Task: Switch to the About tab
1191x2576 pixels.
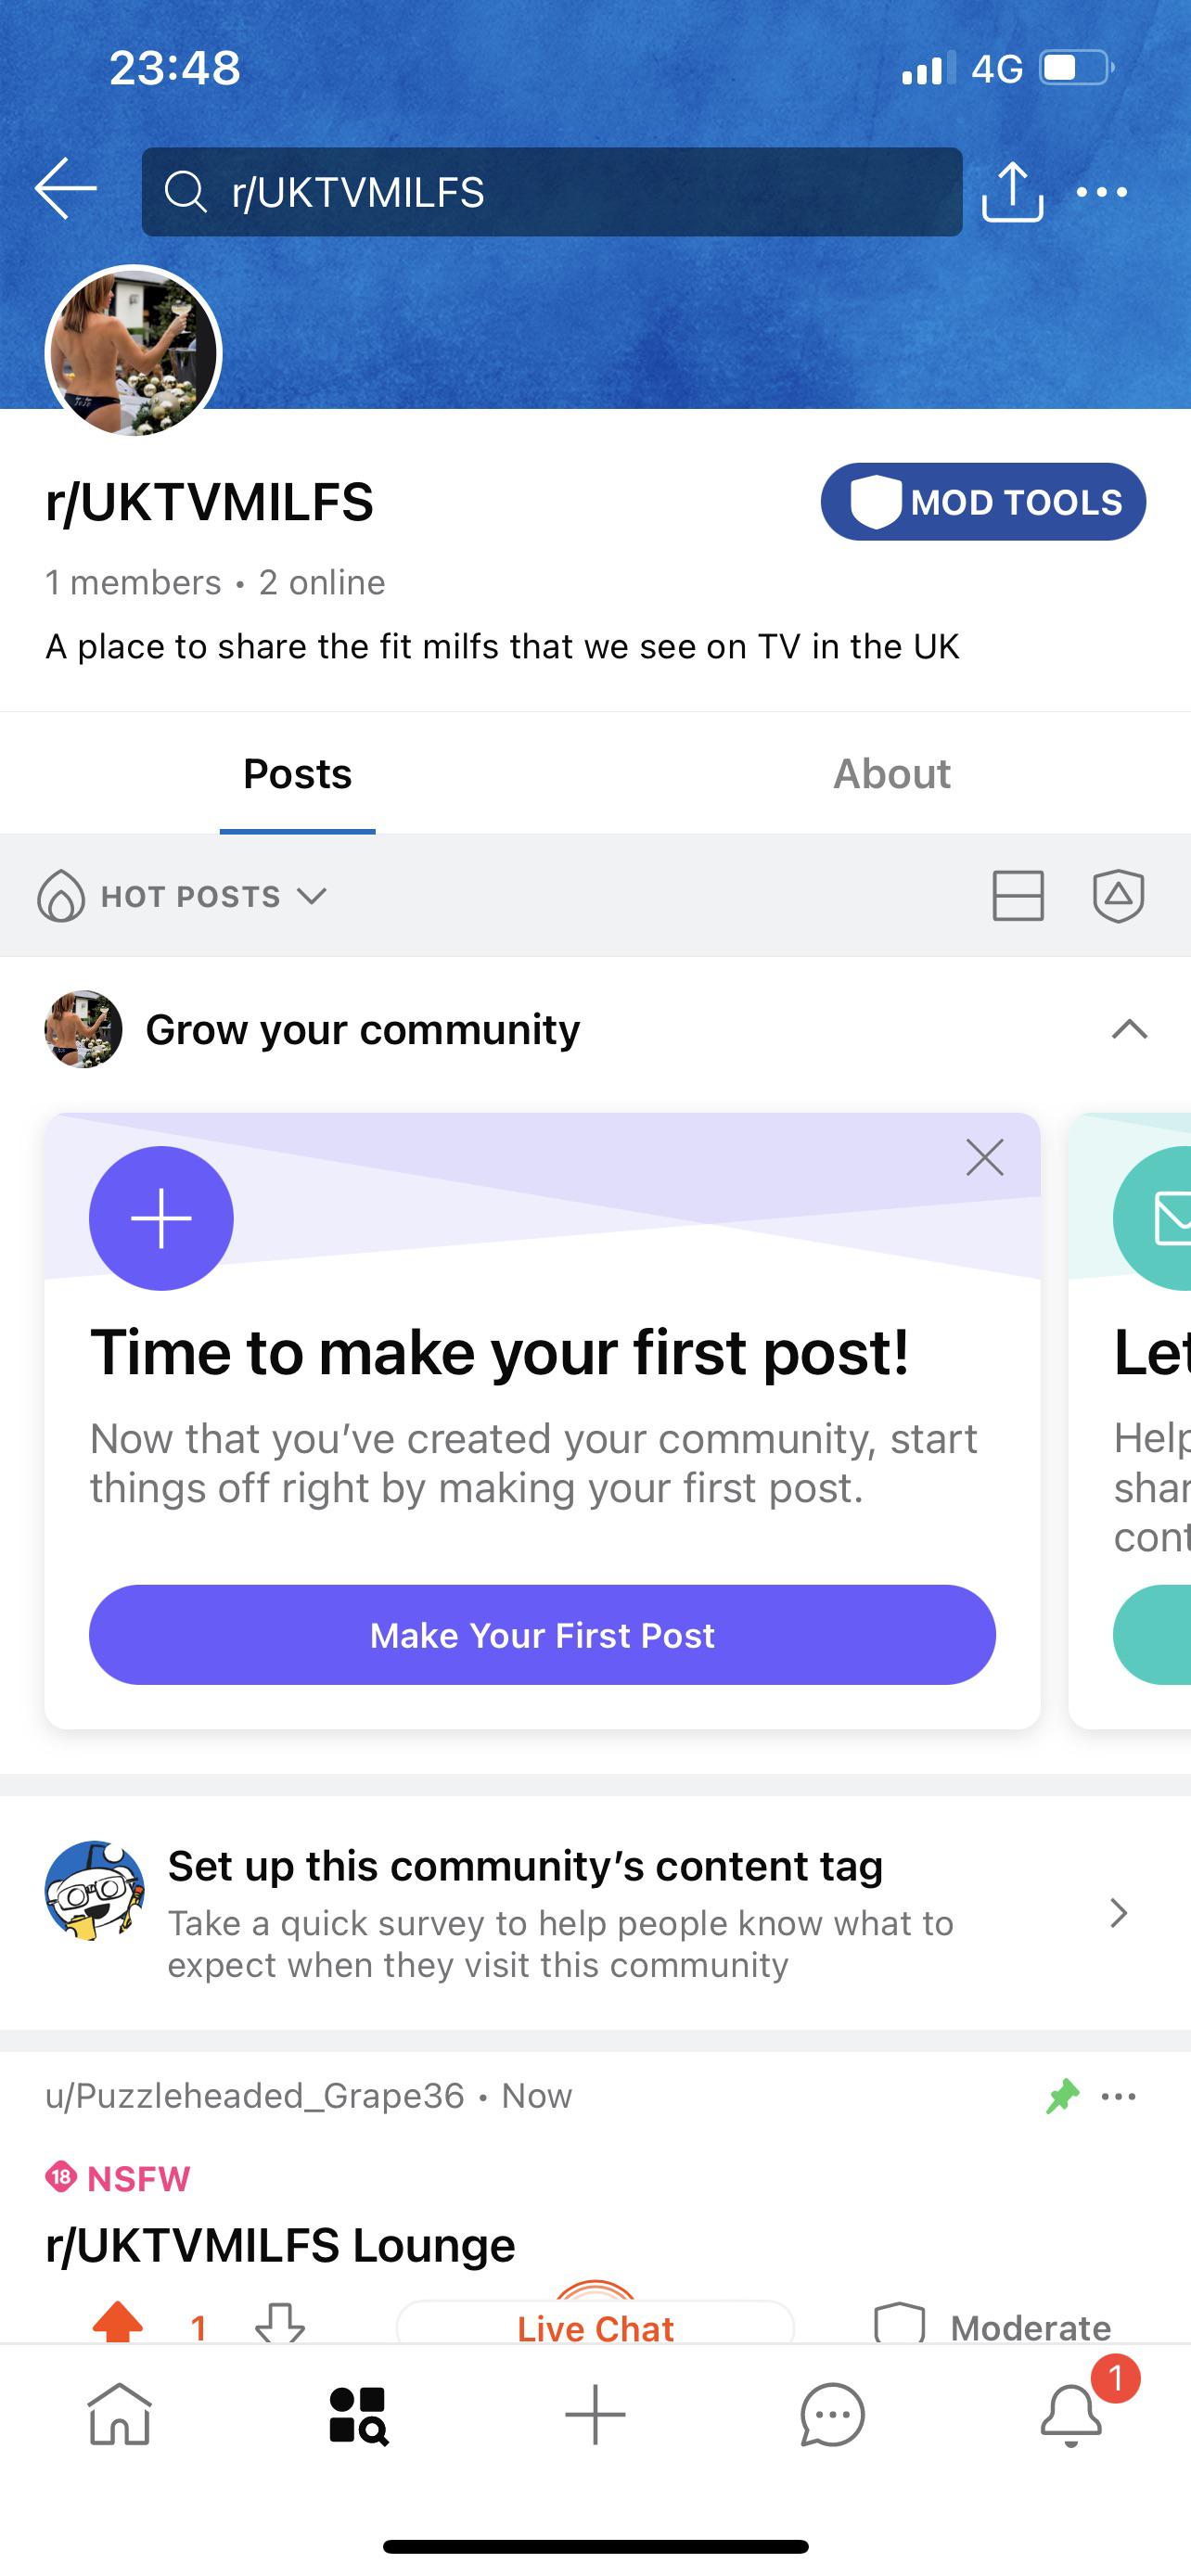Action: coord(892,774)
